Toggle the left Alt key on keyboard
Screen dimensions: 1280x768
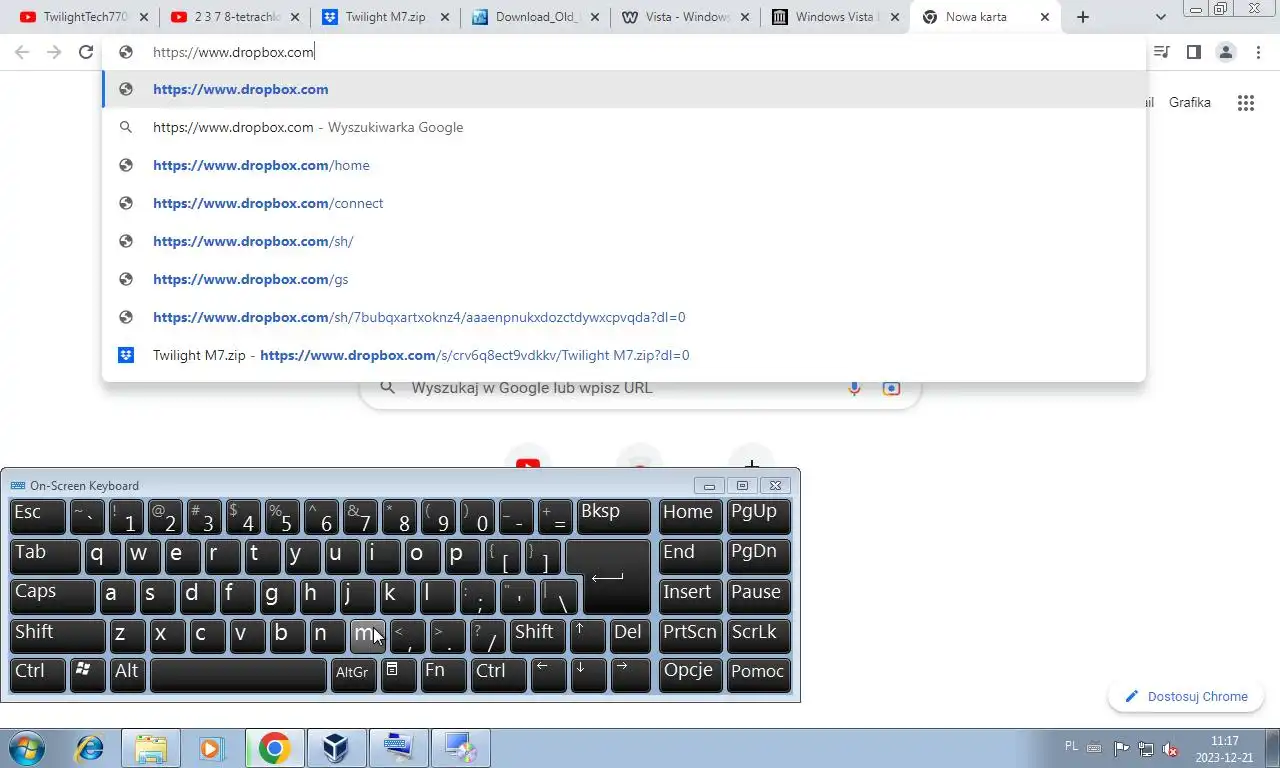(128, 674)
